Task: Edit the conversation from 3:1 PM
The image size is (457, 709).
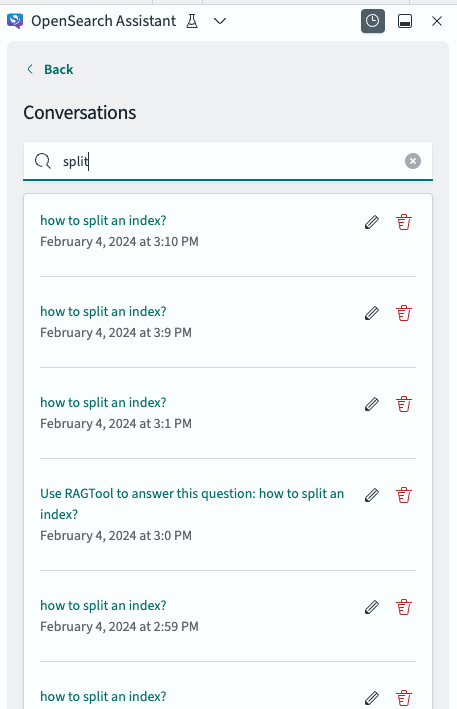Action: [372, 404]
